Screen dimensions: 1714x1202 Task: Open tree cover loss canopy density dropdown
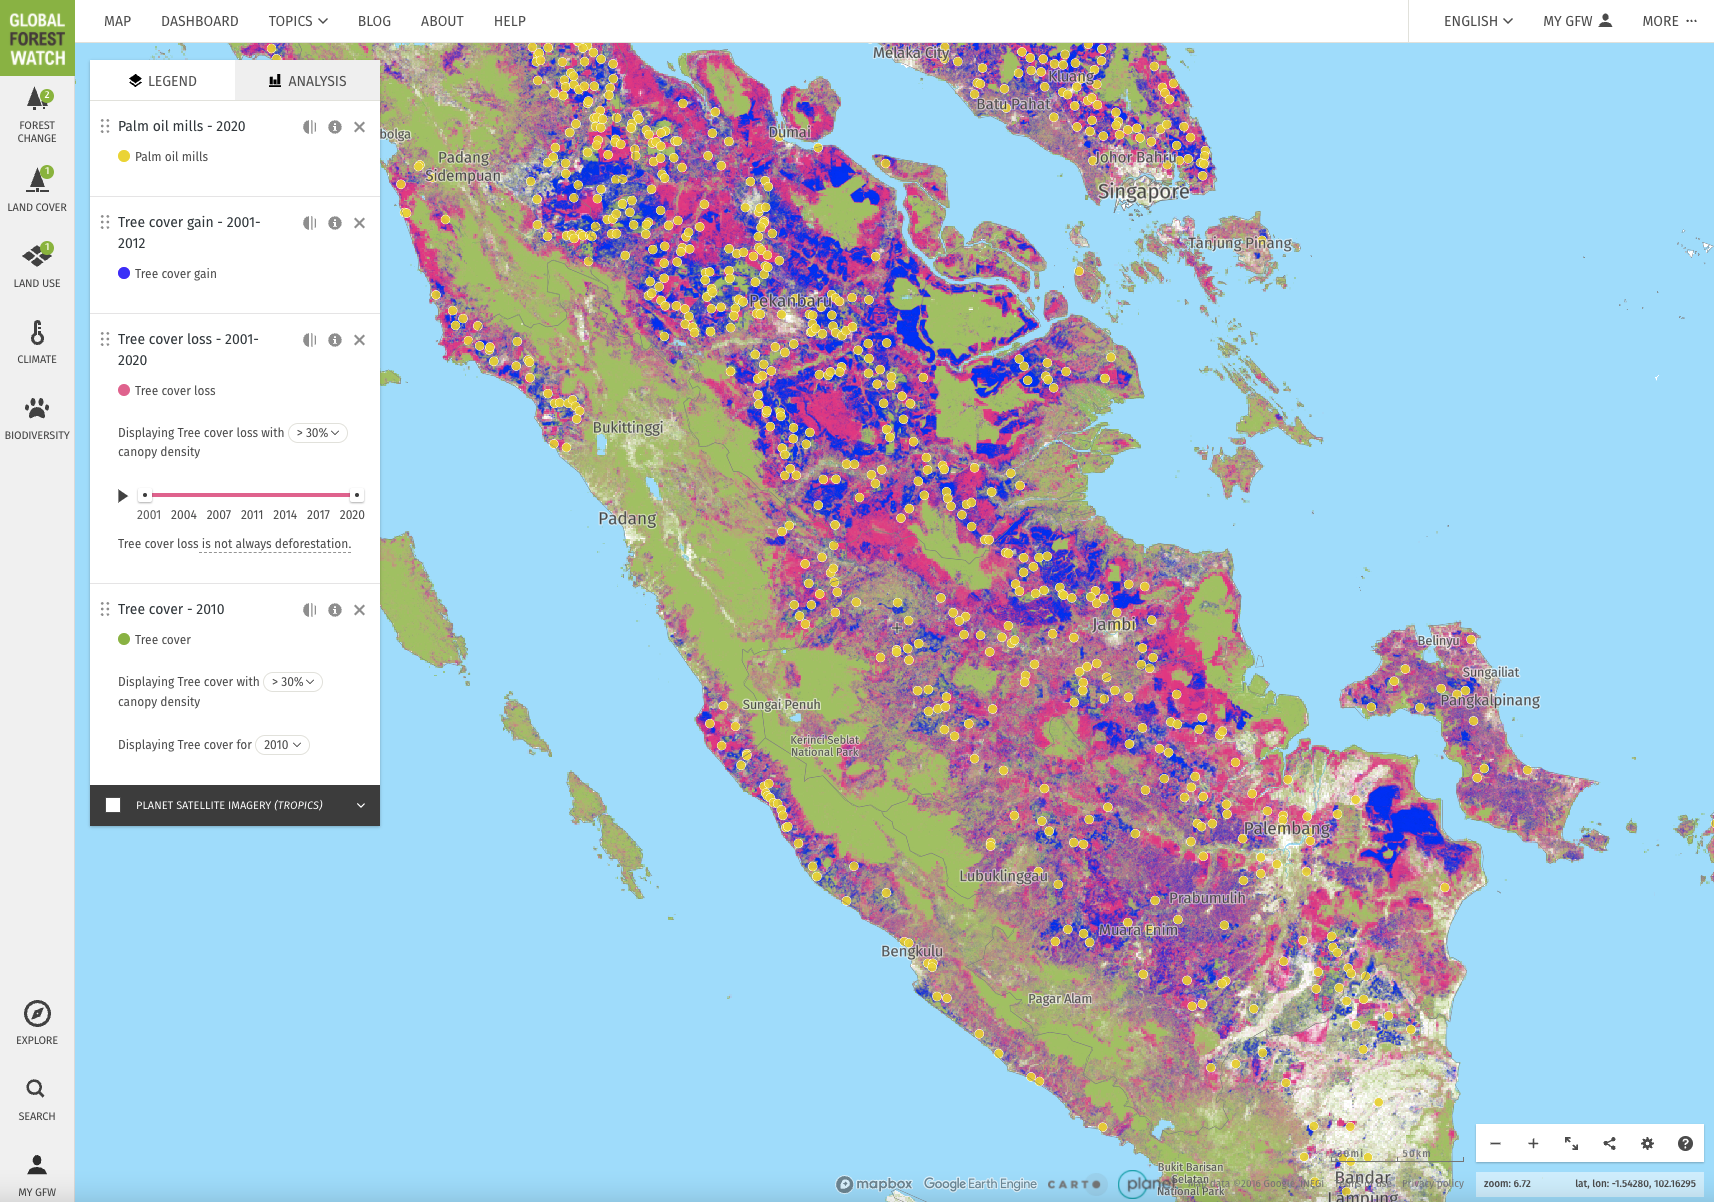[x=318, y=433]
